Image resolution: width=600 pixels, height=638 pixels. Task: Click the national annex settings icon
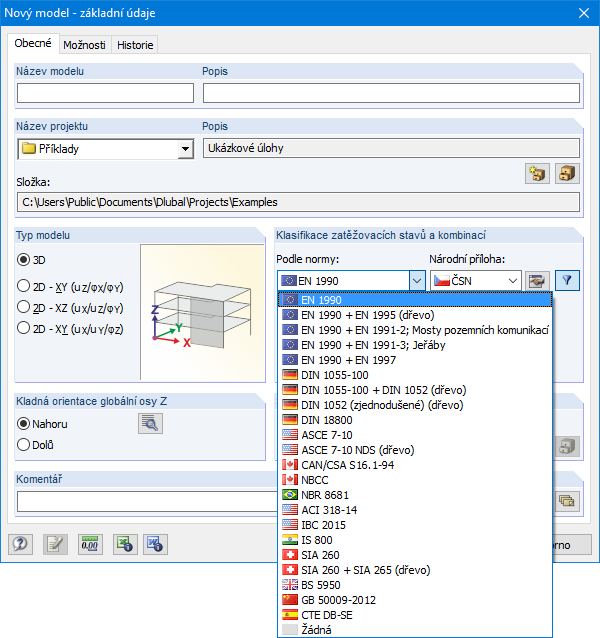click(x=537, y=281)
